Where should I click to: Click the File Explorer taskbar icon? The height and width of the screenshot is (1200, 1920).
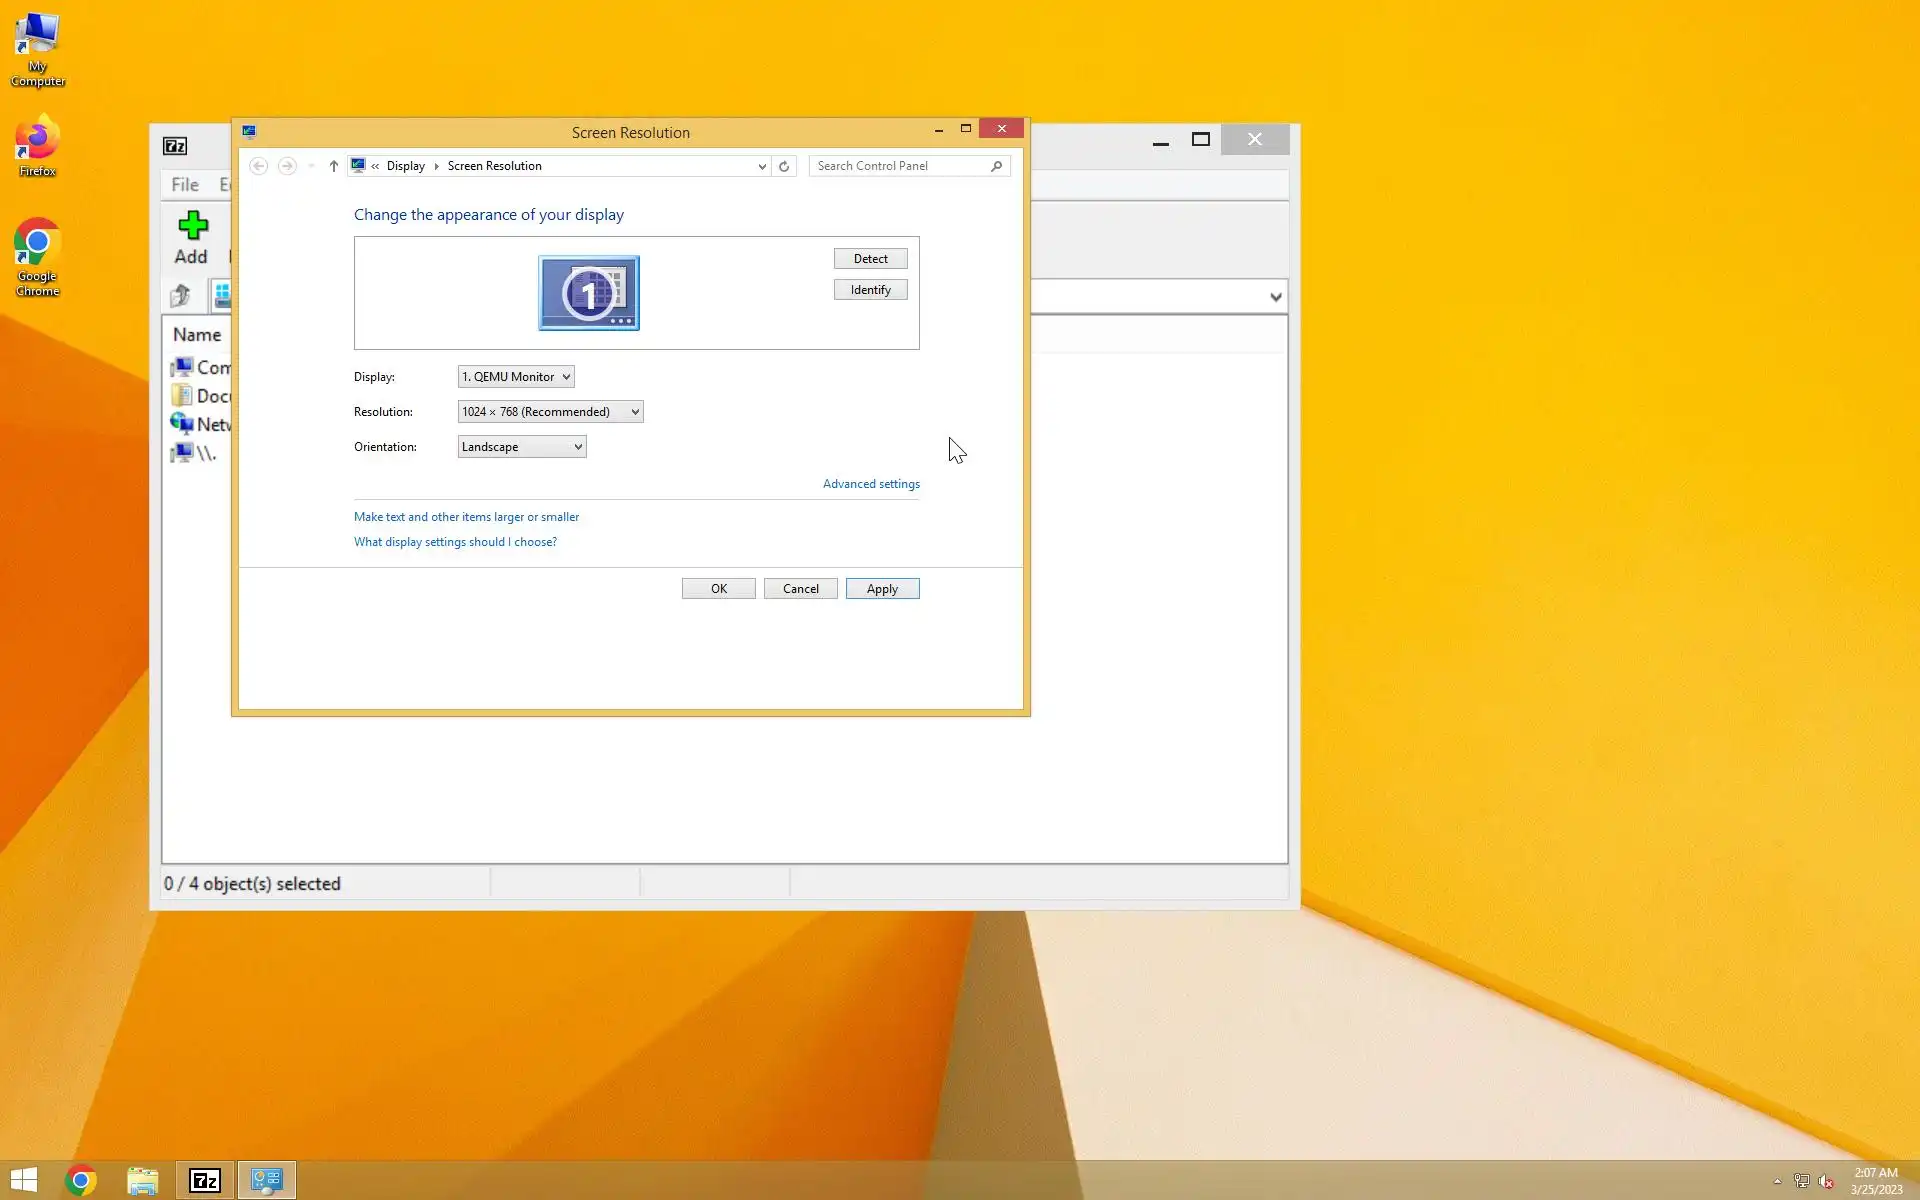tap(143, 1181)
